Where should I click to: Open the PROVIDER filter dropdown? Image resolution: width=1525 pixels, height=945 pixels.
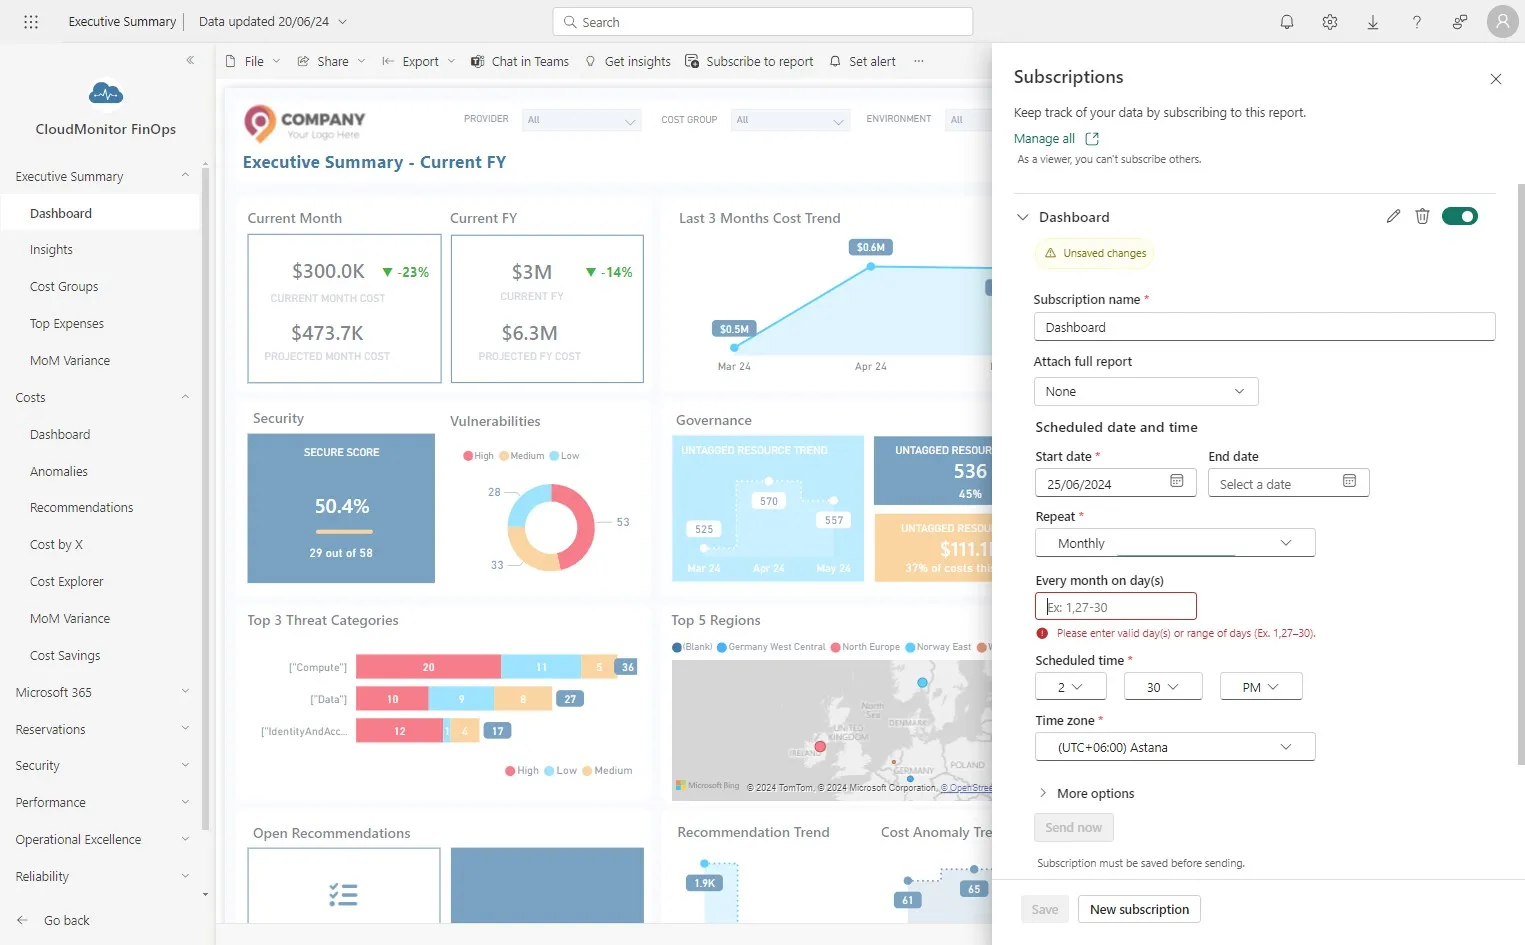(581, 120)
